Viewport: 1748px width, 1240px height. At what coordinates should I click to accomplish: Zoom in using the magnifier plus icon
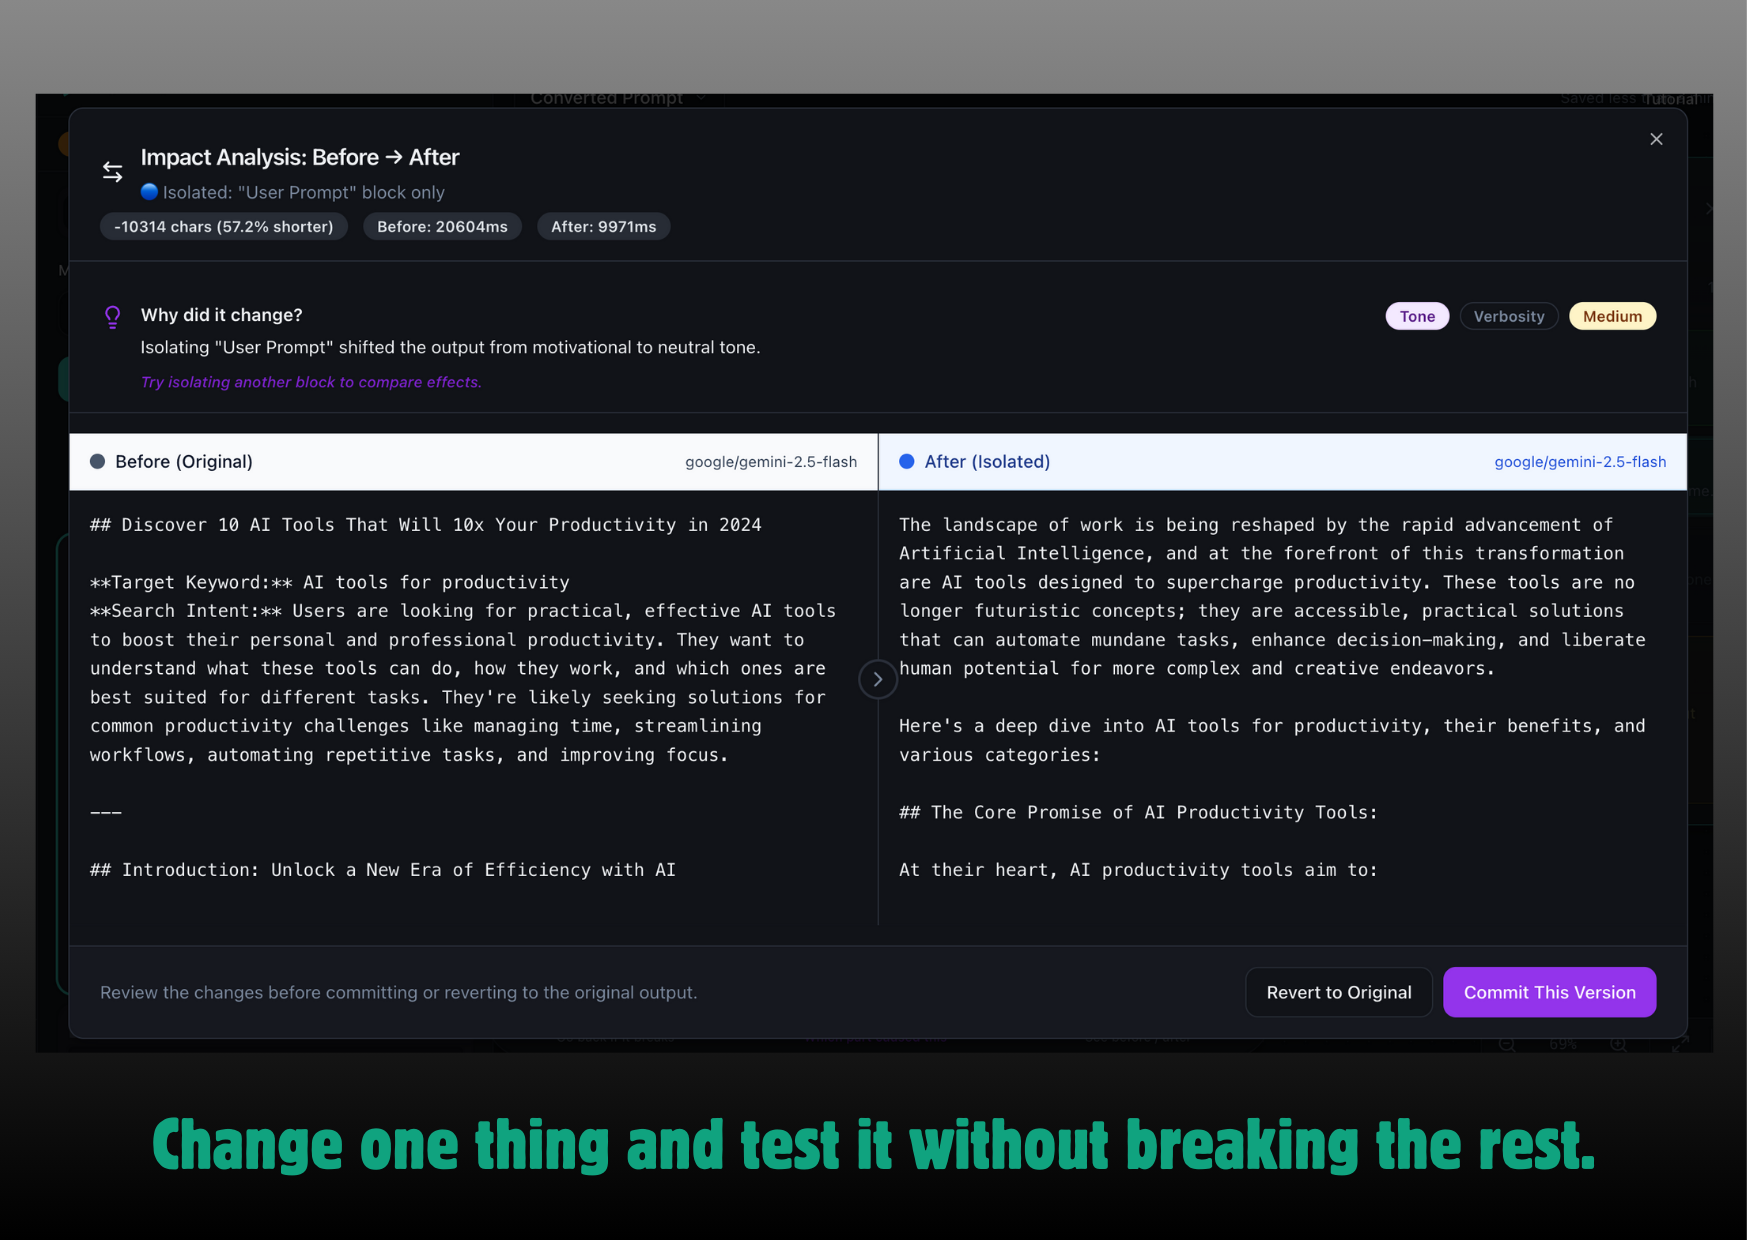coord(1619,1044)
